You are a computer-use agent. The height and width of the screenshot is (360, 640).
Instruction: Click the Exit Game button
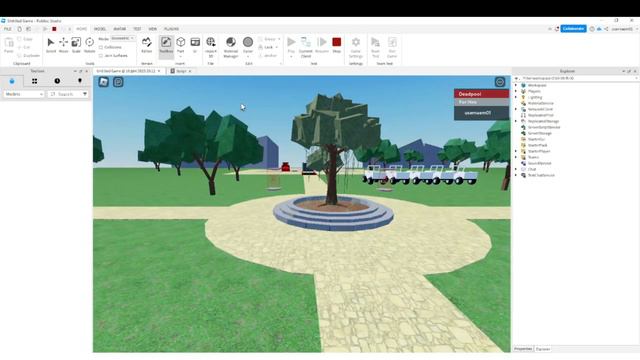tap(392, 46)
